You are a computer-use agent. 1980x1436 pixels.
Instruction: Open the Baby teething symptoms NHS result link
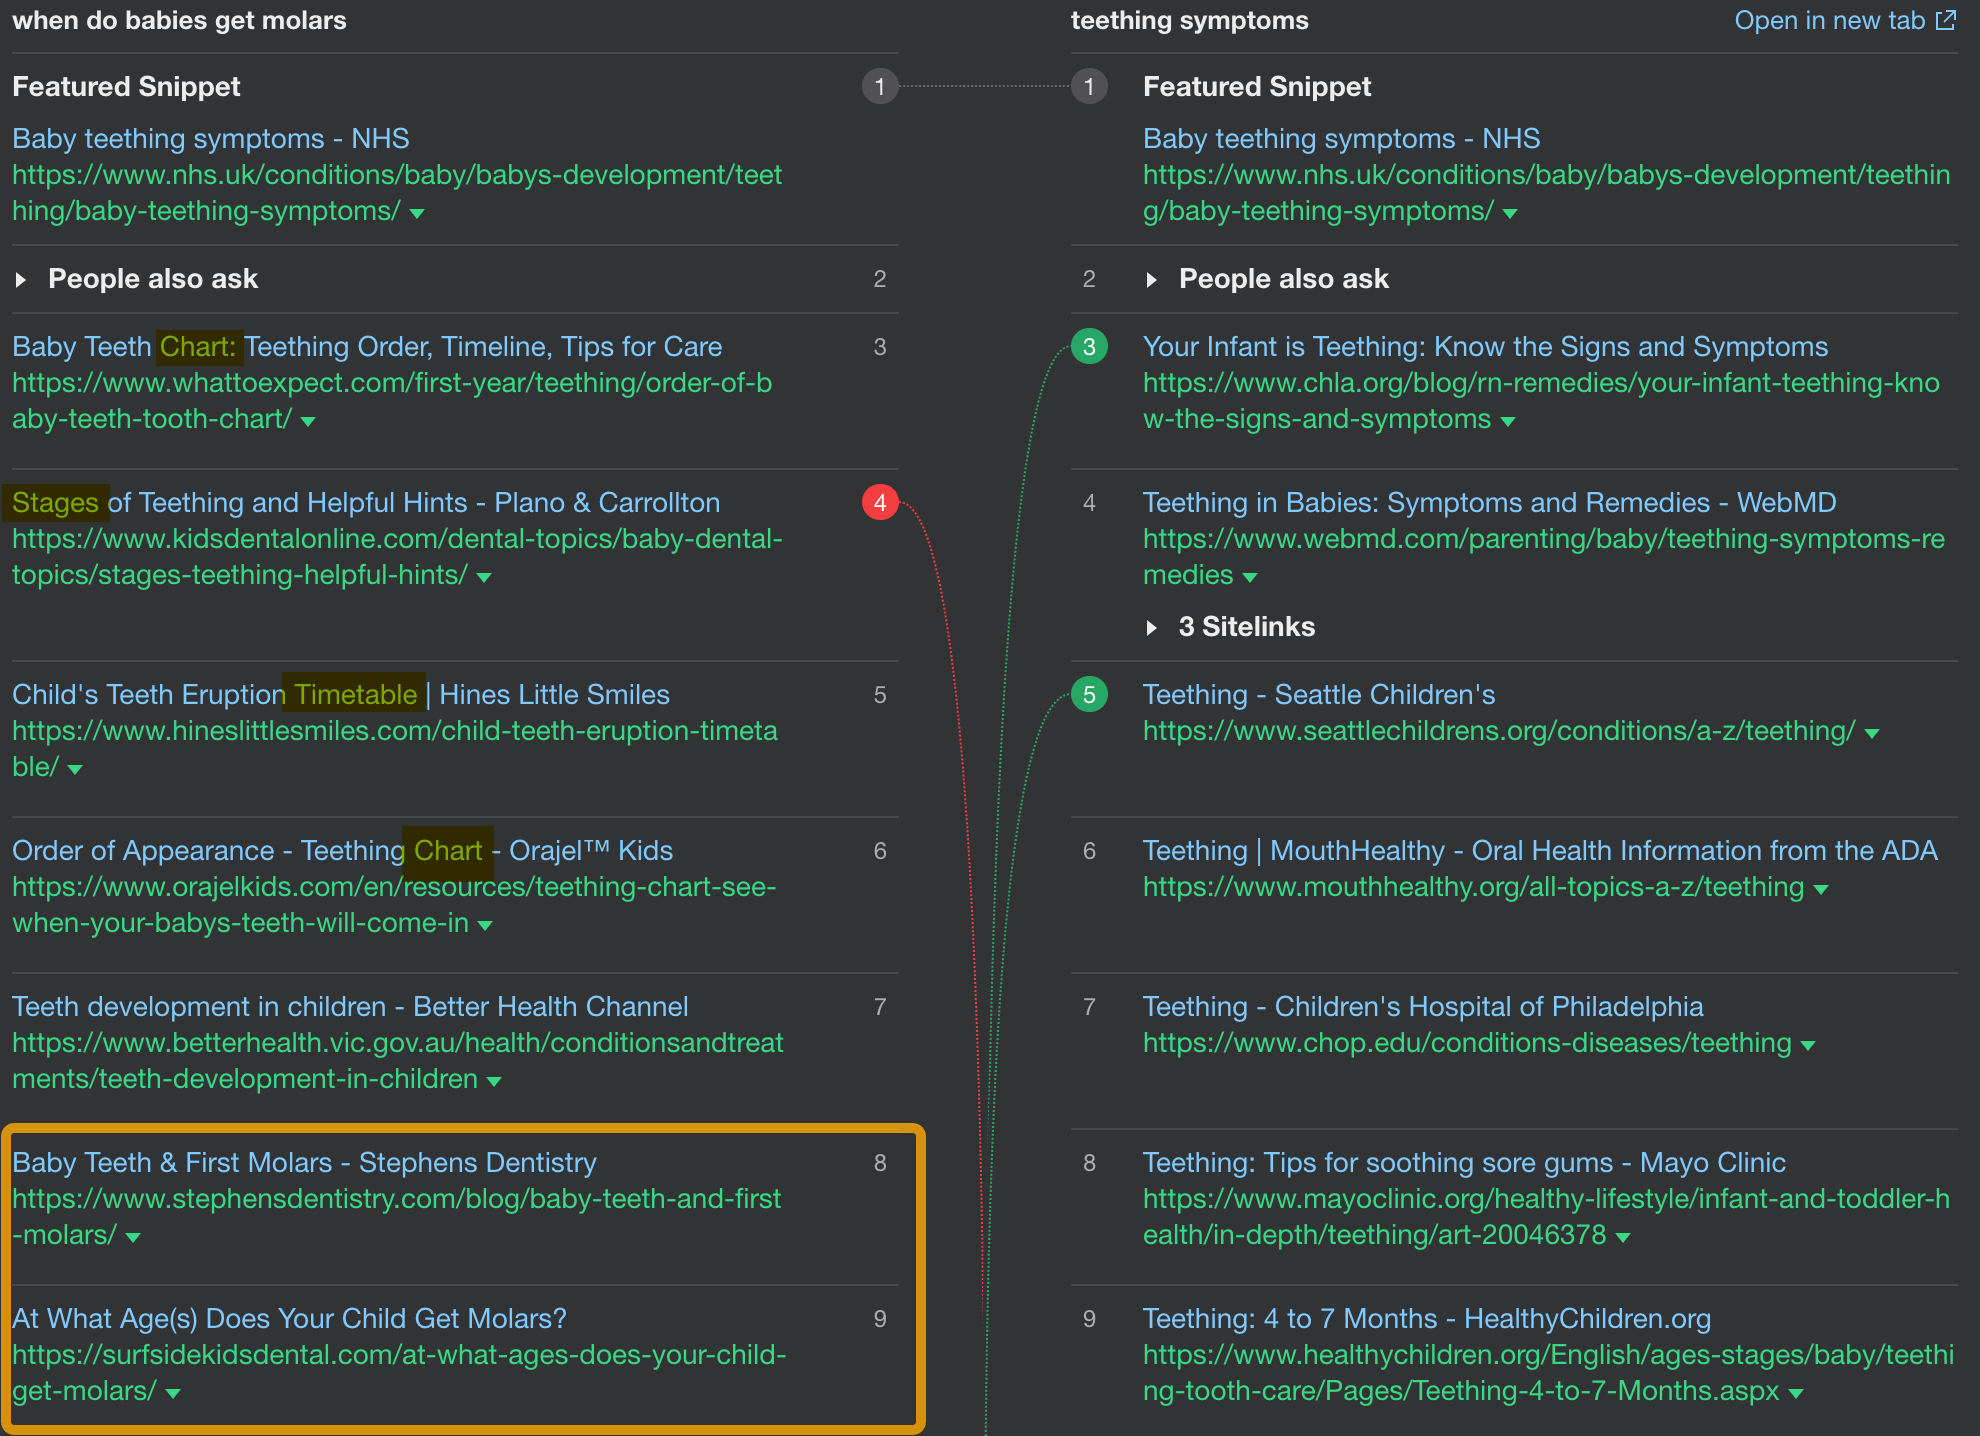[x=210, y=139]
